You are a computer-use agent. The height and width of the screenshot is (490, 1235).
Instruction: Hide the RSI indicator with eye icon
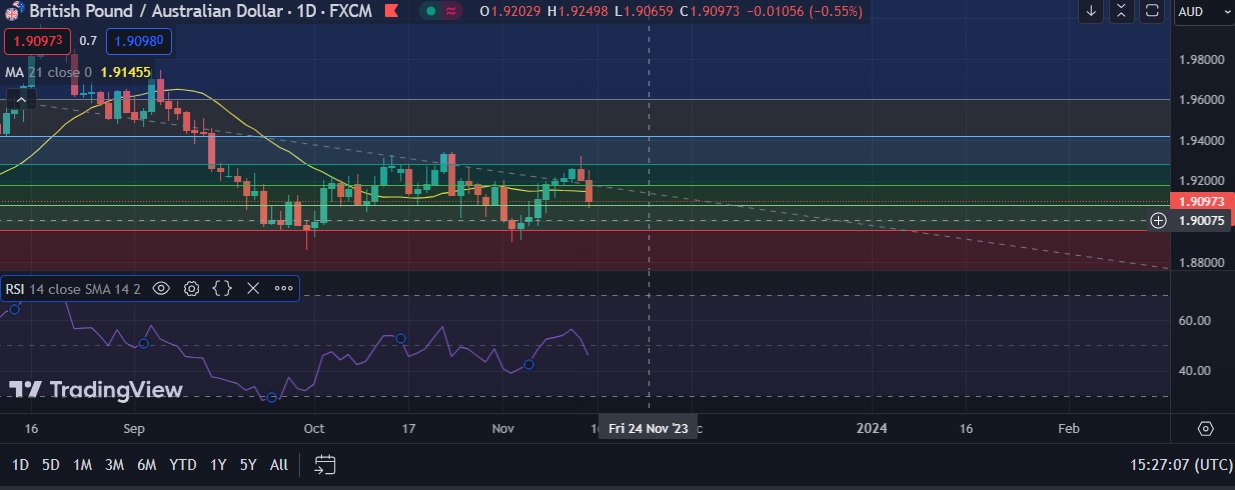161,288
